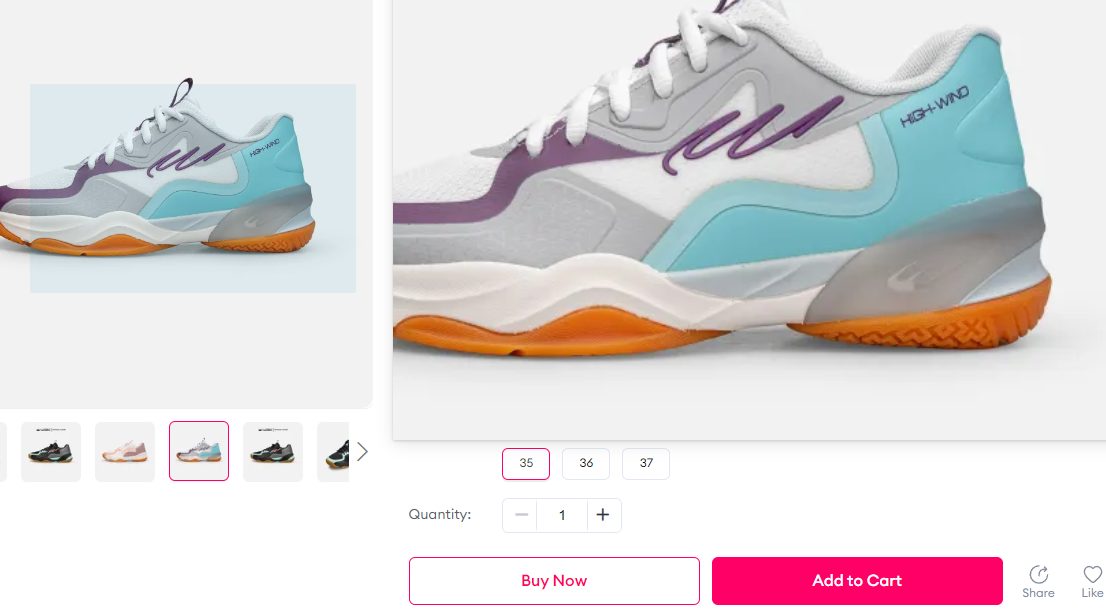Pick size 37 option

pyautogui.click(x=646, y=464)
